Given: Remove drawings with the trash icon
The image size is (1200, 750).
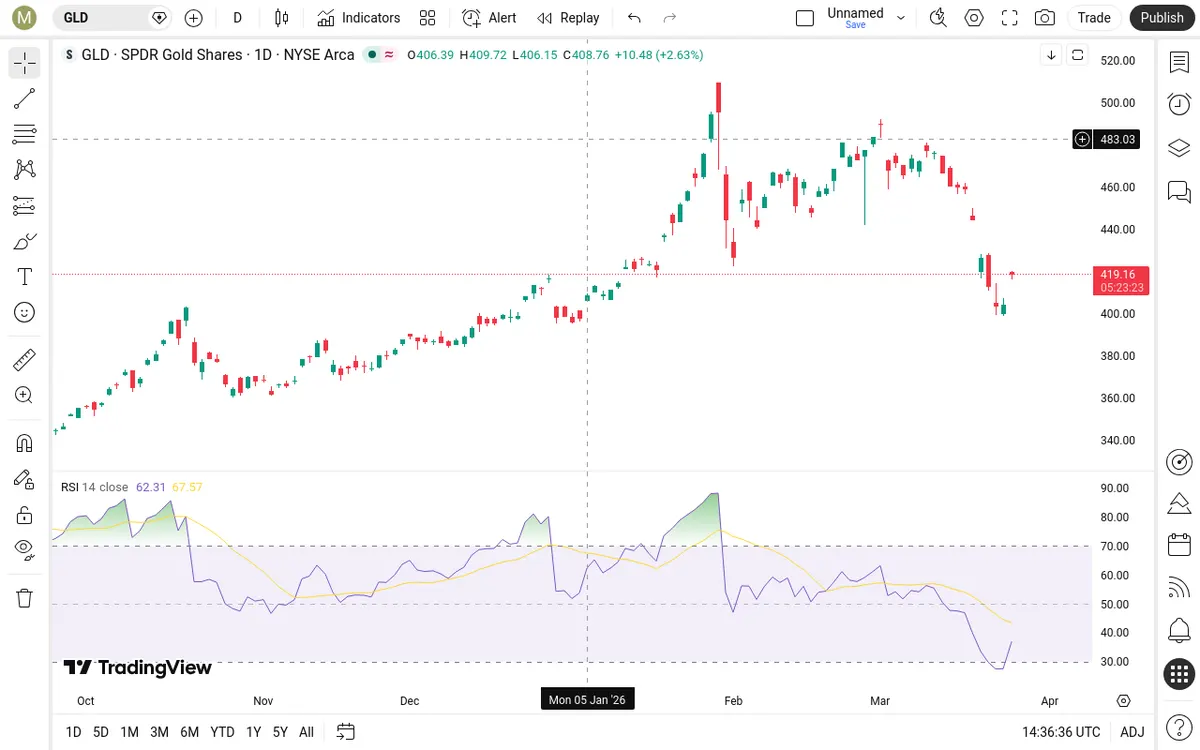Looking at the screenshot, I should pos(25,598).
